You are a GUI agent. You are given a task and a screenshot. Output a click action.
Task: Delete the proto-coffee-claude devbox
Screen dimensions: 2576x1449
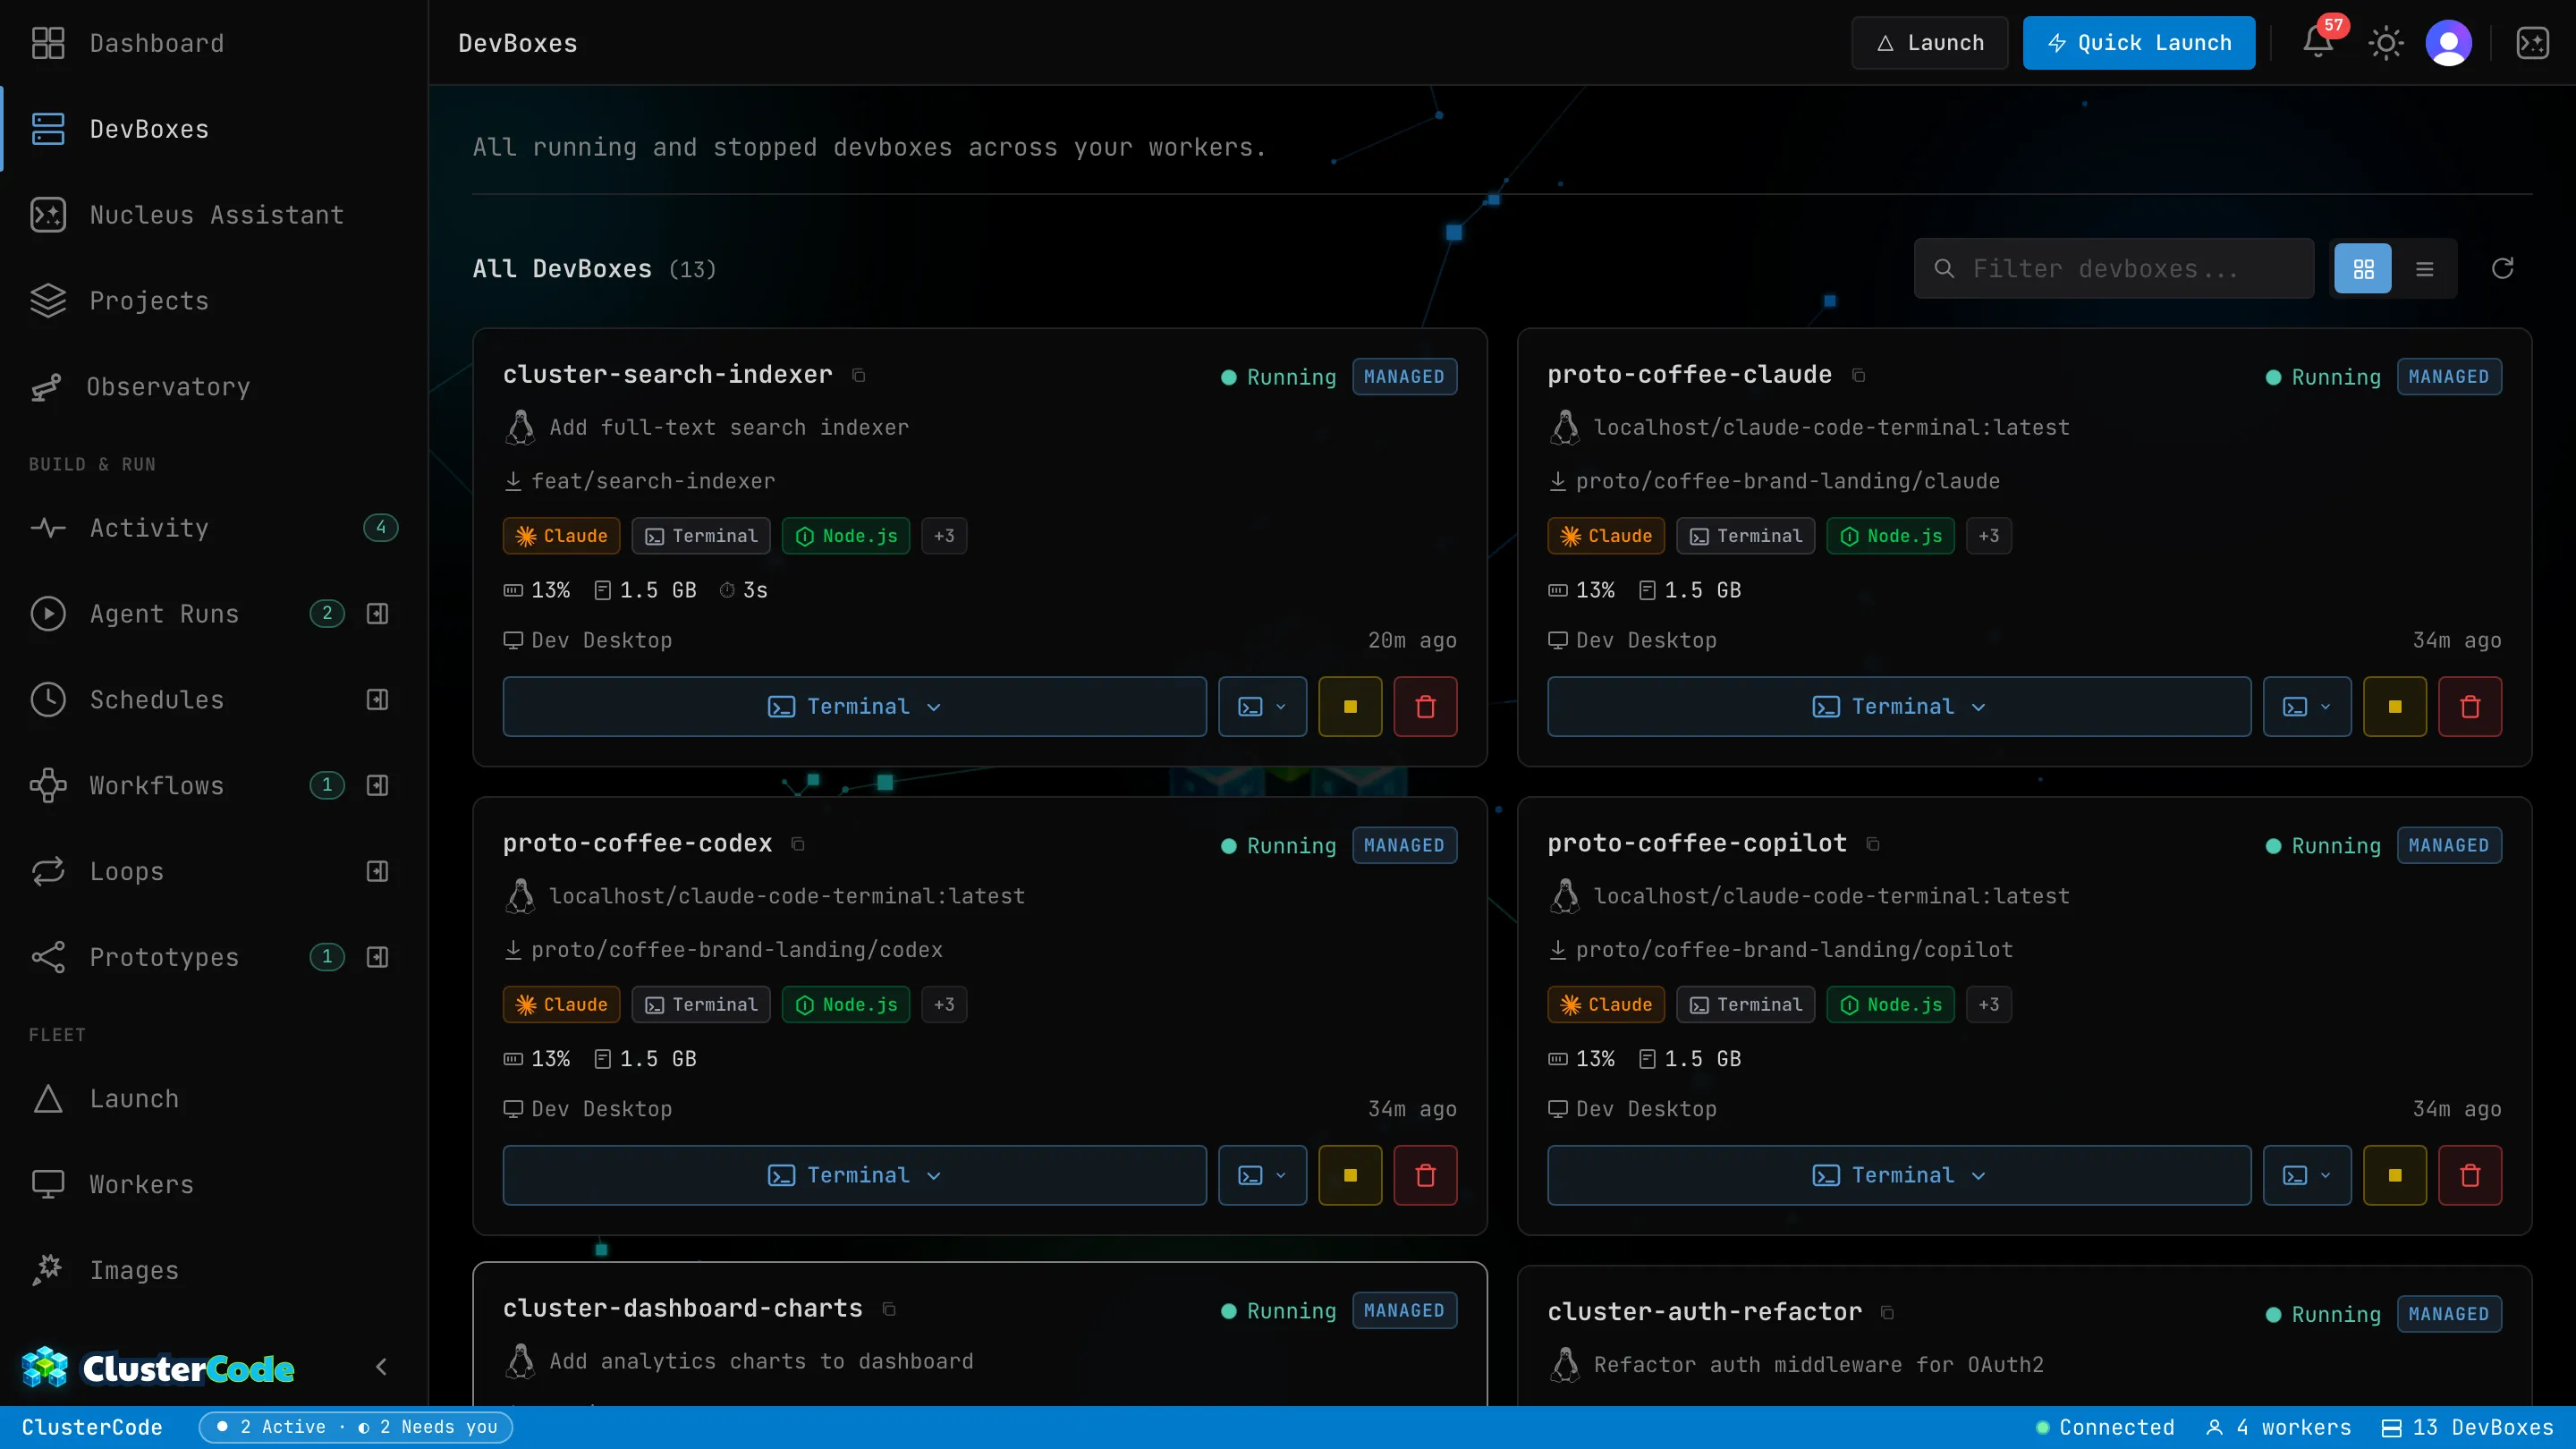pyautogui.click(x=2470, y=707)
